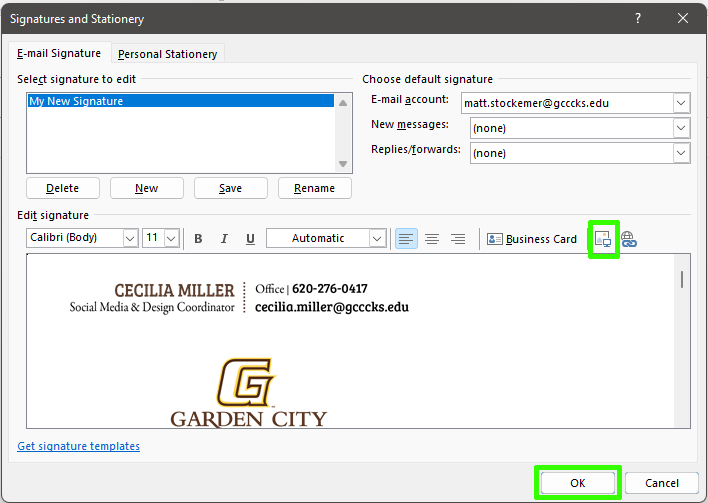Image resolution: width=708 pixels, height=503 pixels.
Task: Open the E-mail account dropdown
Action: point(681,103)
